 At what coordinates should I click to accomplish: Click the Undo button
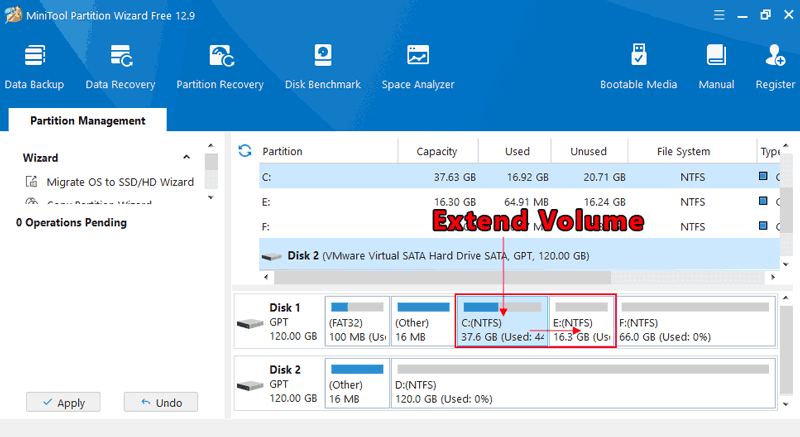[160, 402]
